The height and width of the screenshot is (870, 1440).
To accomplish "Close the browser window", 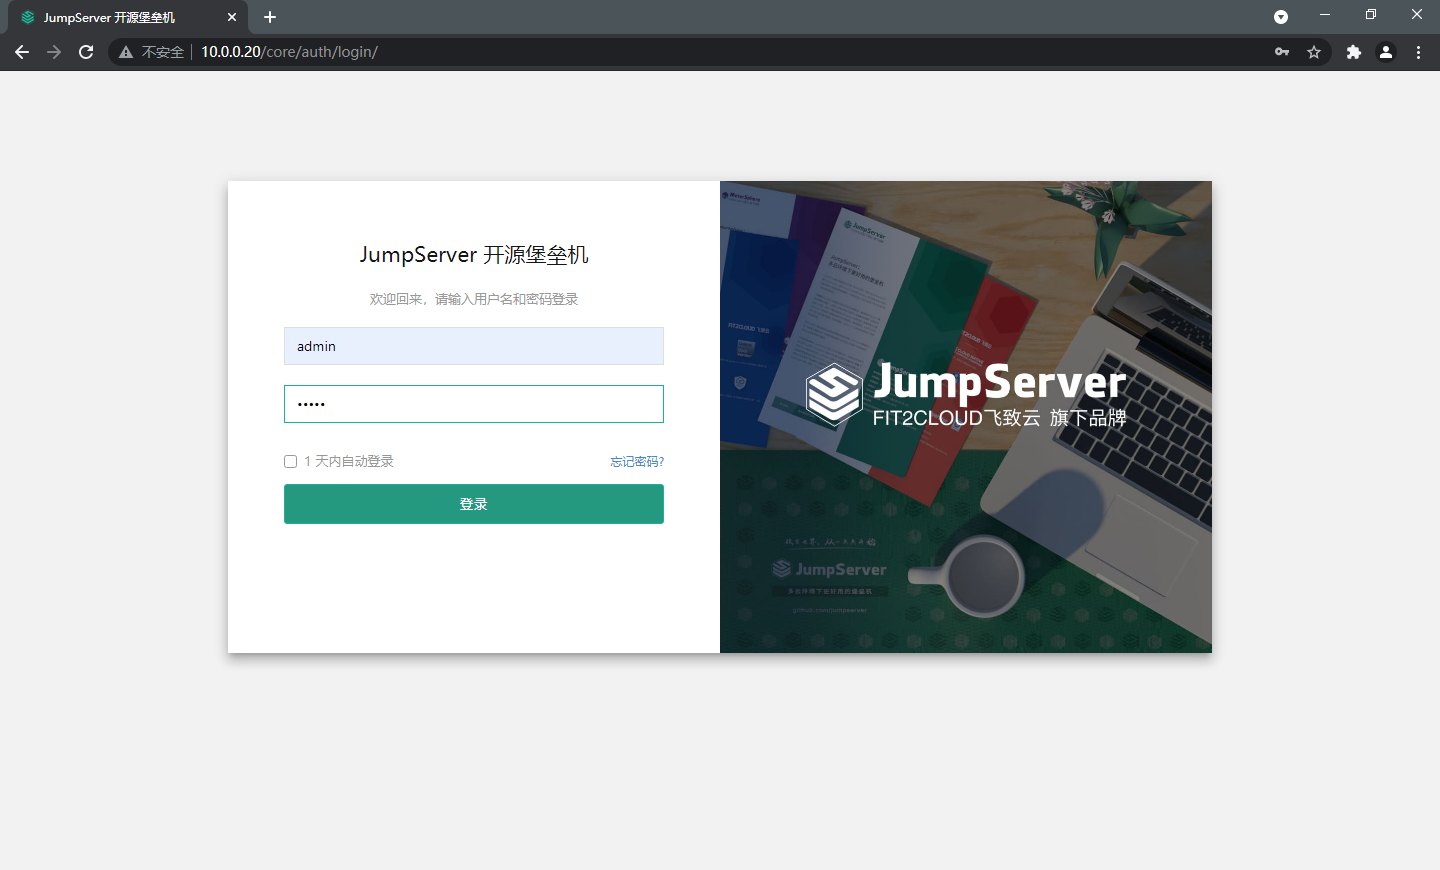I will tap(1417, 15).
